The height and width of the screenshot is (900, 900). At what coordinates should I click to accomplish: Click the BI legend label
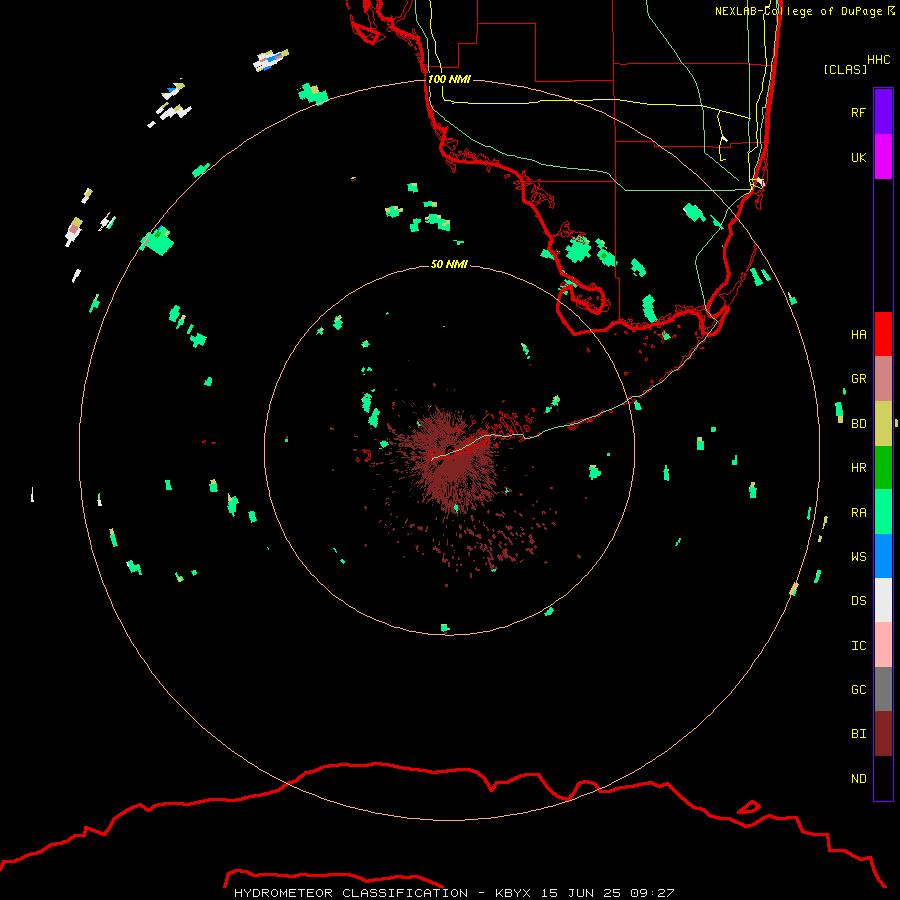(x=858, y=734)
